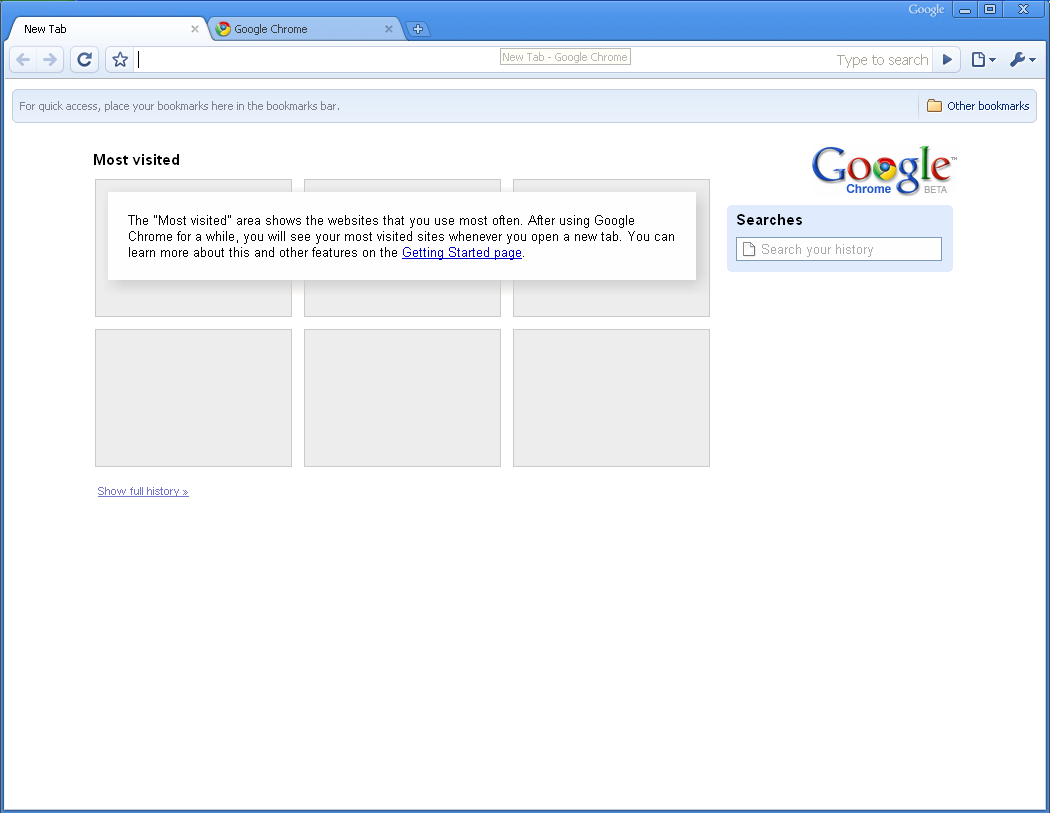1050x813 pixels.
Task: Click the Show full history link
Action: click(143, 490)
